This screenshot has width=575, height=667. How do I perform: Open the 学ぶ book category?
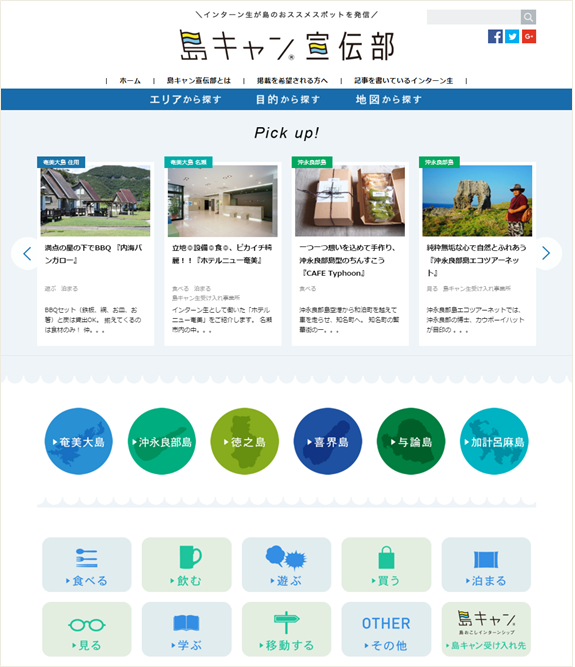[x=187, y=629]
